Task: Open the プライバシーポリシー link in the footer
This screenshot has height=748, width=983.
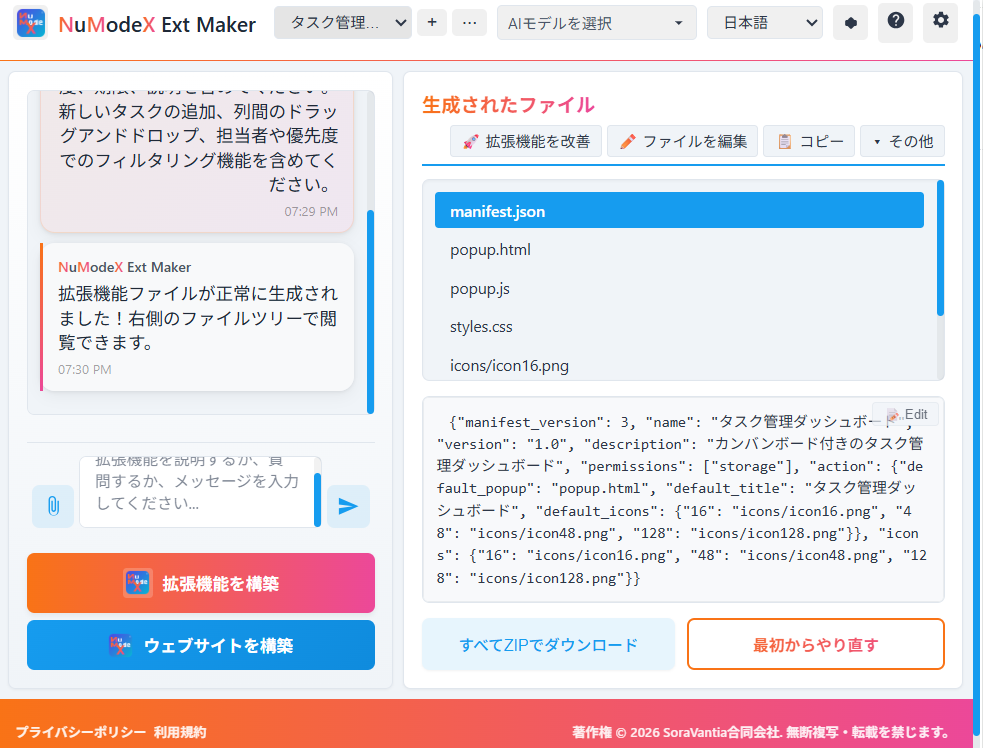Action: point(80,731)
